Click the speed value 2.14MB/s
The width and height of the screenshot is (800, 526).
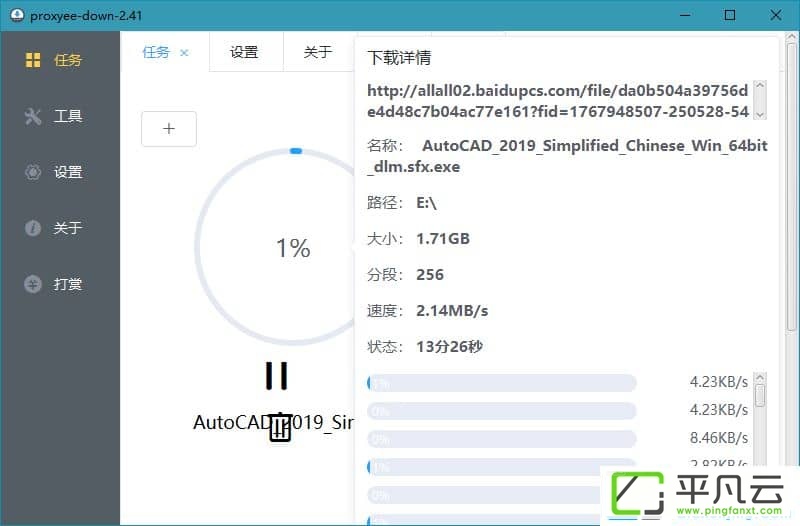point(452,311)
